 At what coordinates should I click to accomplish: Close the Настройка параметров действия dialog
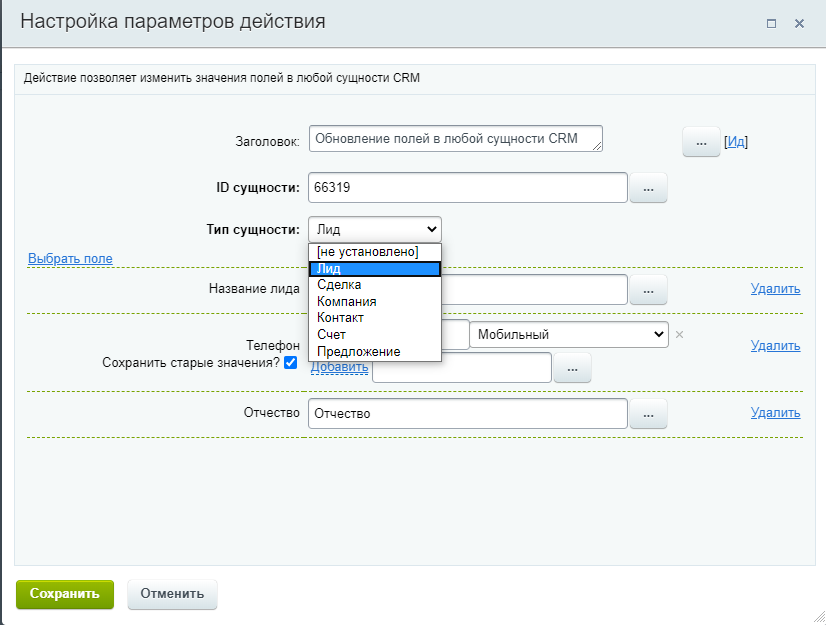coord(799,23)
